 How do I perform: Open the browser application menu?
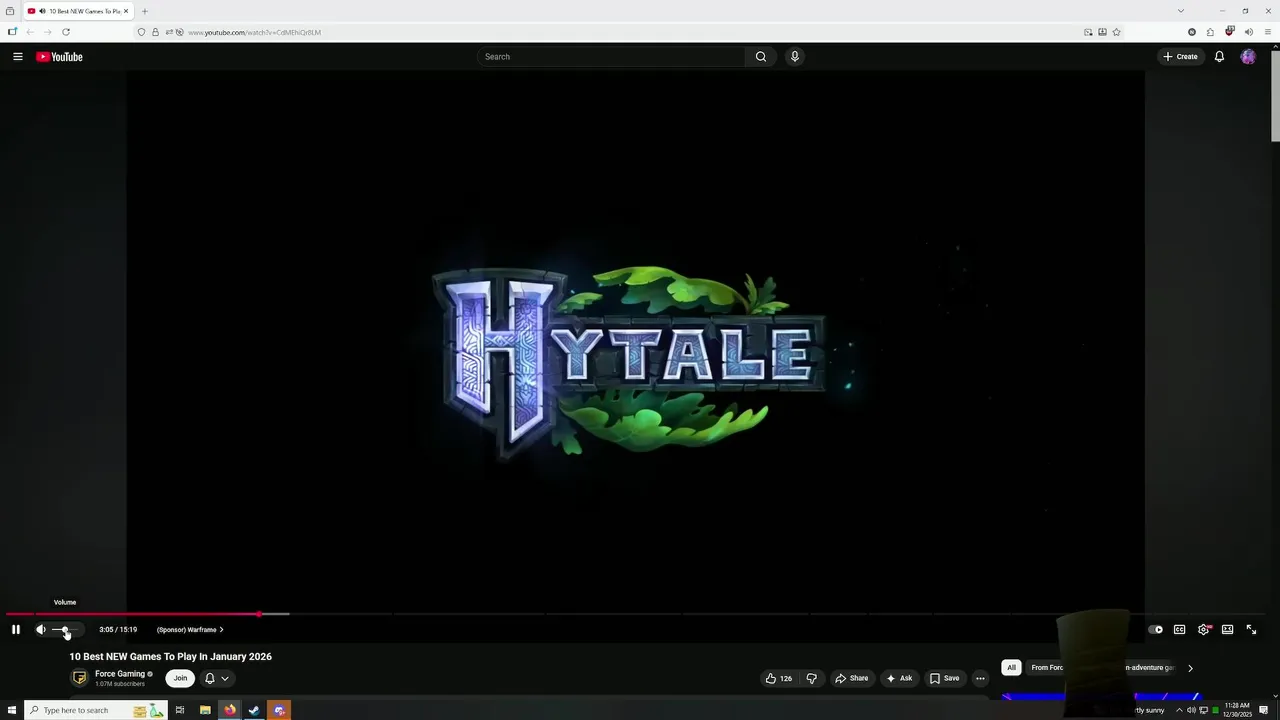pos(1267,32)
